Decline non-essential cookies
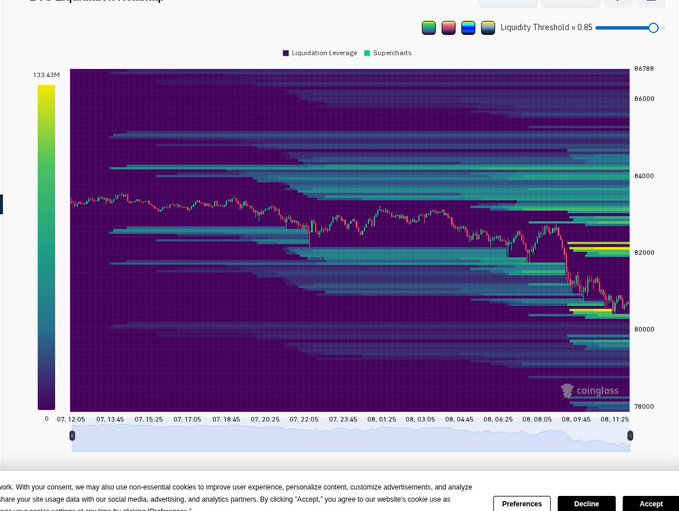 point(586,504)
